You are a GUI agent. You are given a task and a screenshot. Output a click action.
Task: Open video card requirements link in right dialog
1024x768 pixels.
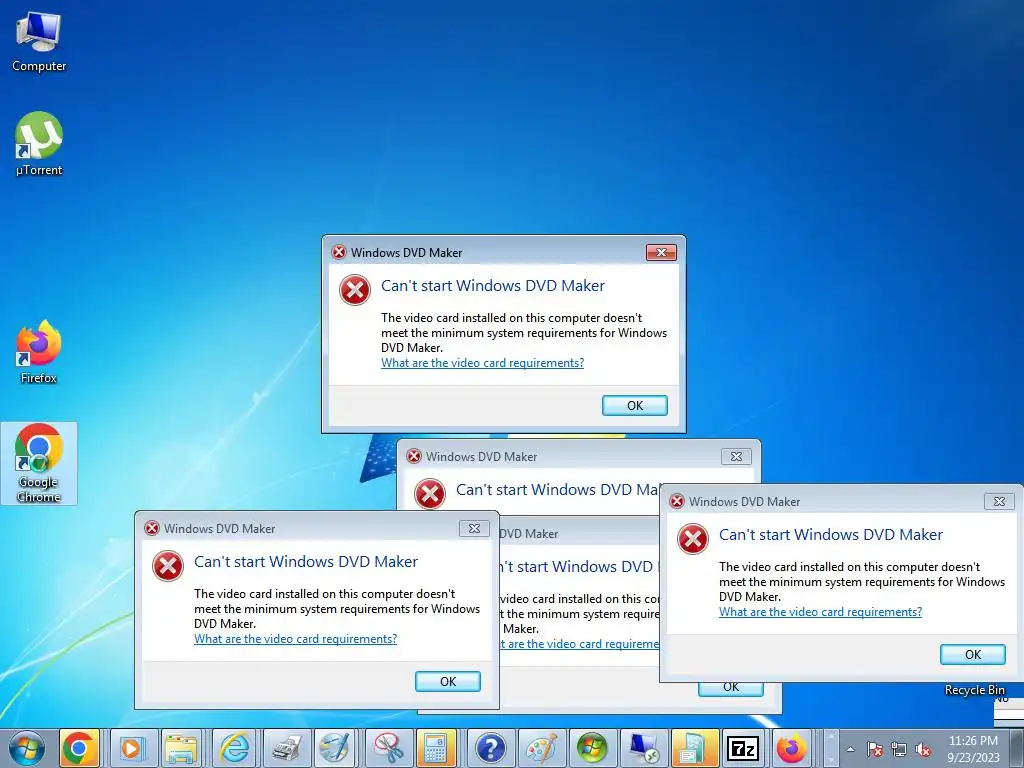click(x=821, y=612)
